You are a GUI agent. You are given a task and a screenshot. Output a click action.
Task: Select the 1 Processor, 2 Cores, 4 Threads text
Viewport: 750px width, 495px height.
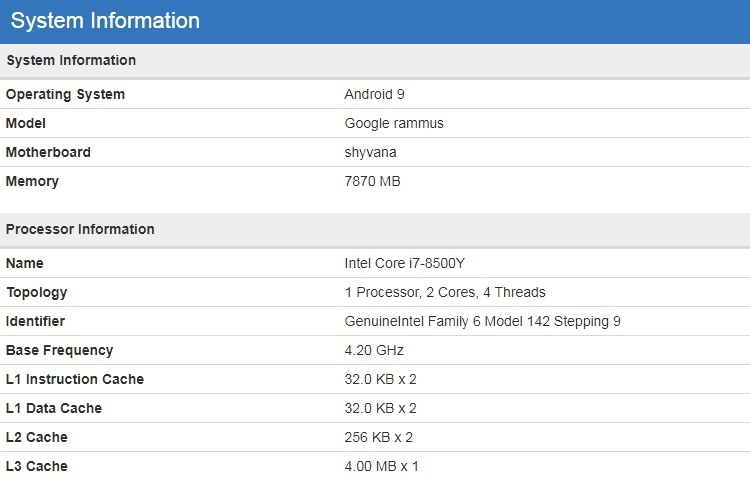[445, 293]
